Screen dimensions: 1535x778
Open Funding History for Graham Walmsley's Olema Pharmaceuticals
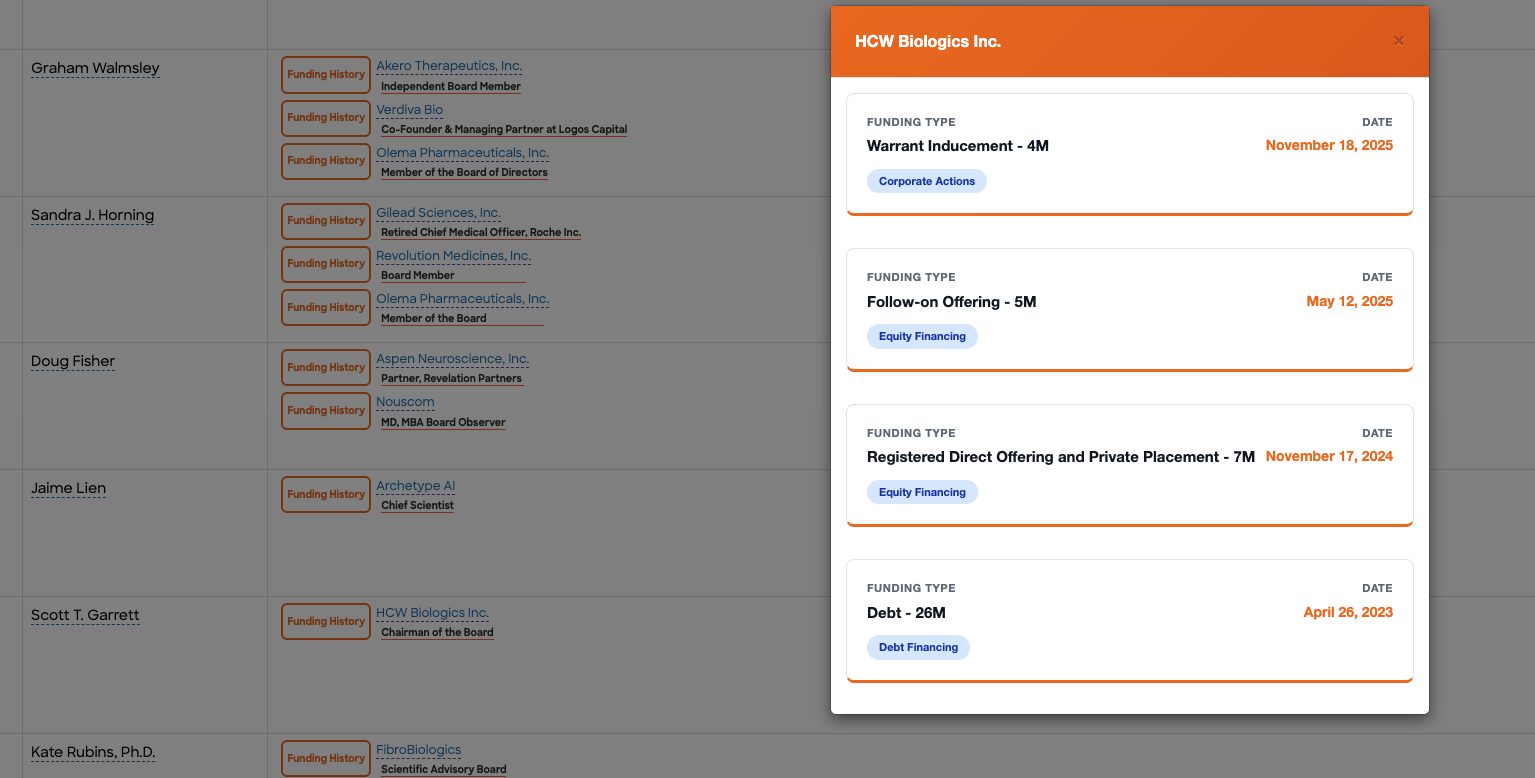click(x=326, y=161)
